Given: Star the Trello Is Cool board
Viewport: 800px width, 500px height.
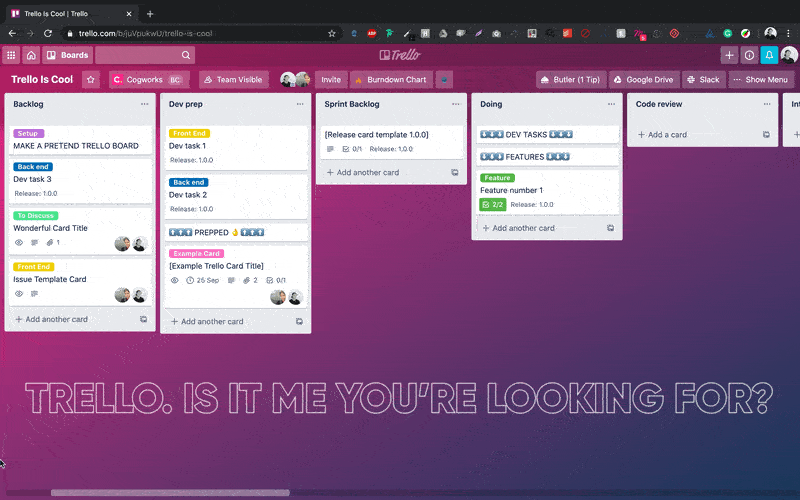Looking at the screenshot, I should 91,80.
